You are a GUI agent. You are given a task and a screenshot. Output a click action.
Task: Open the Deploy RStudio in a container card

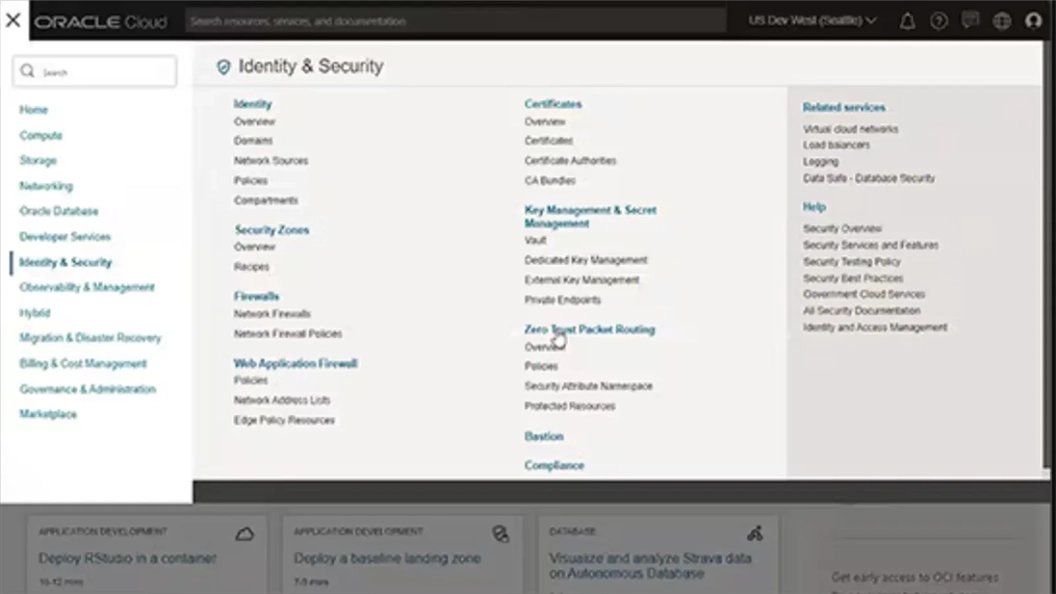click(x=147, y=555)
